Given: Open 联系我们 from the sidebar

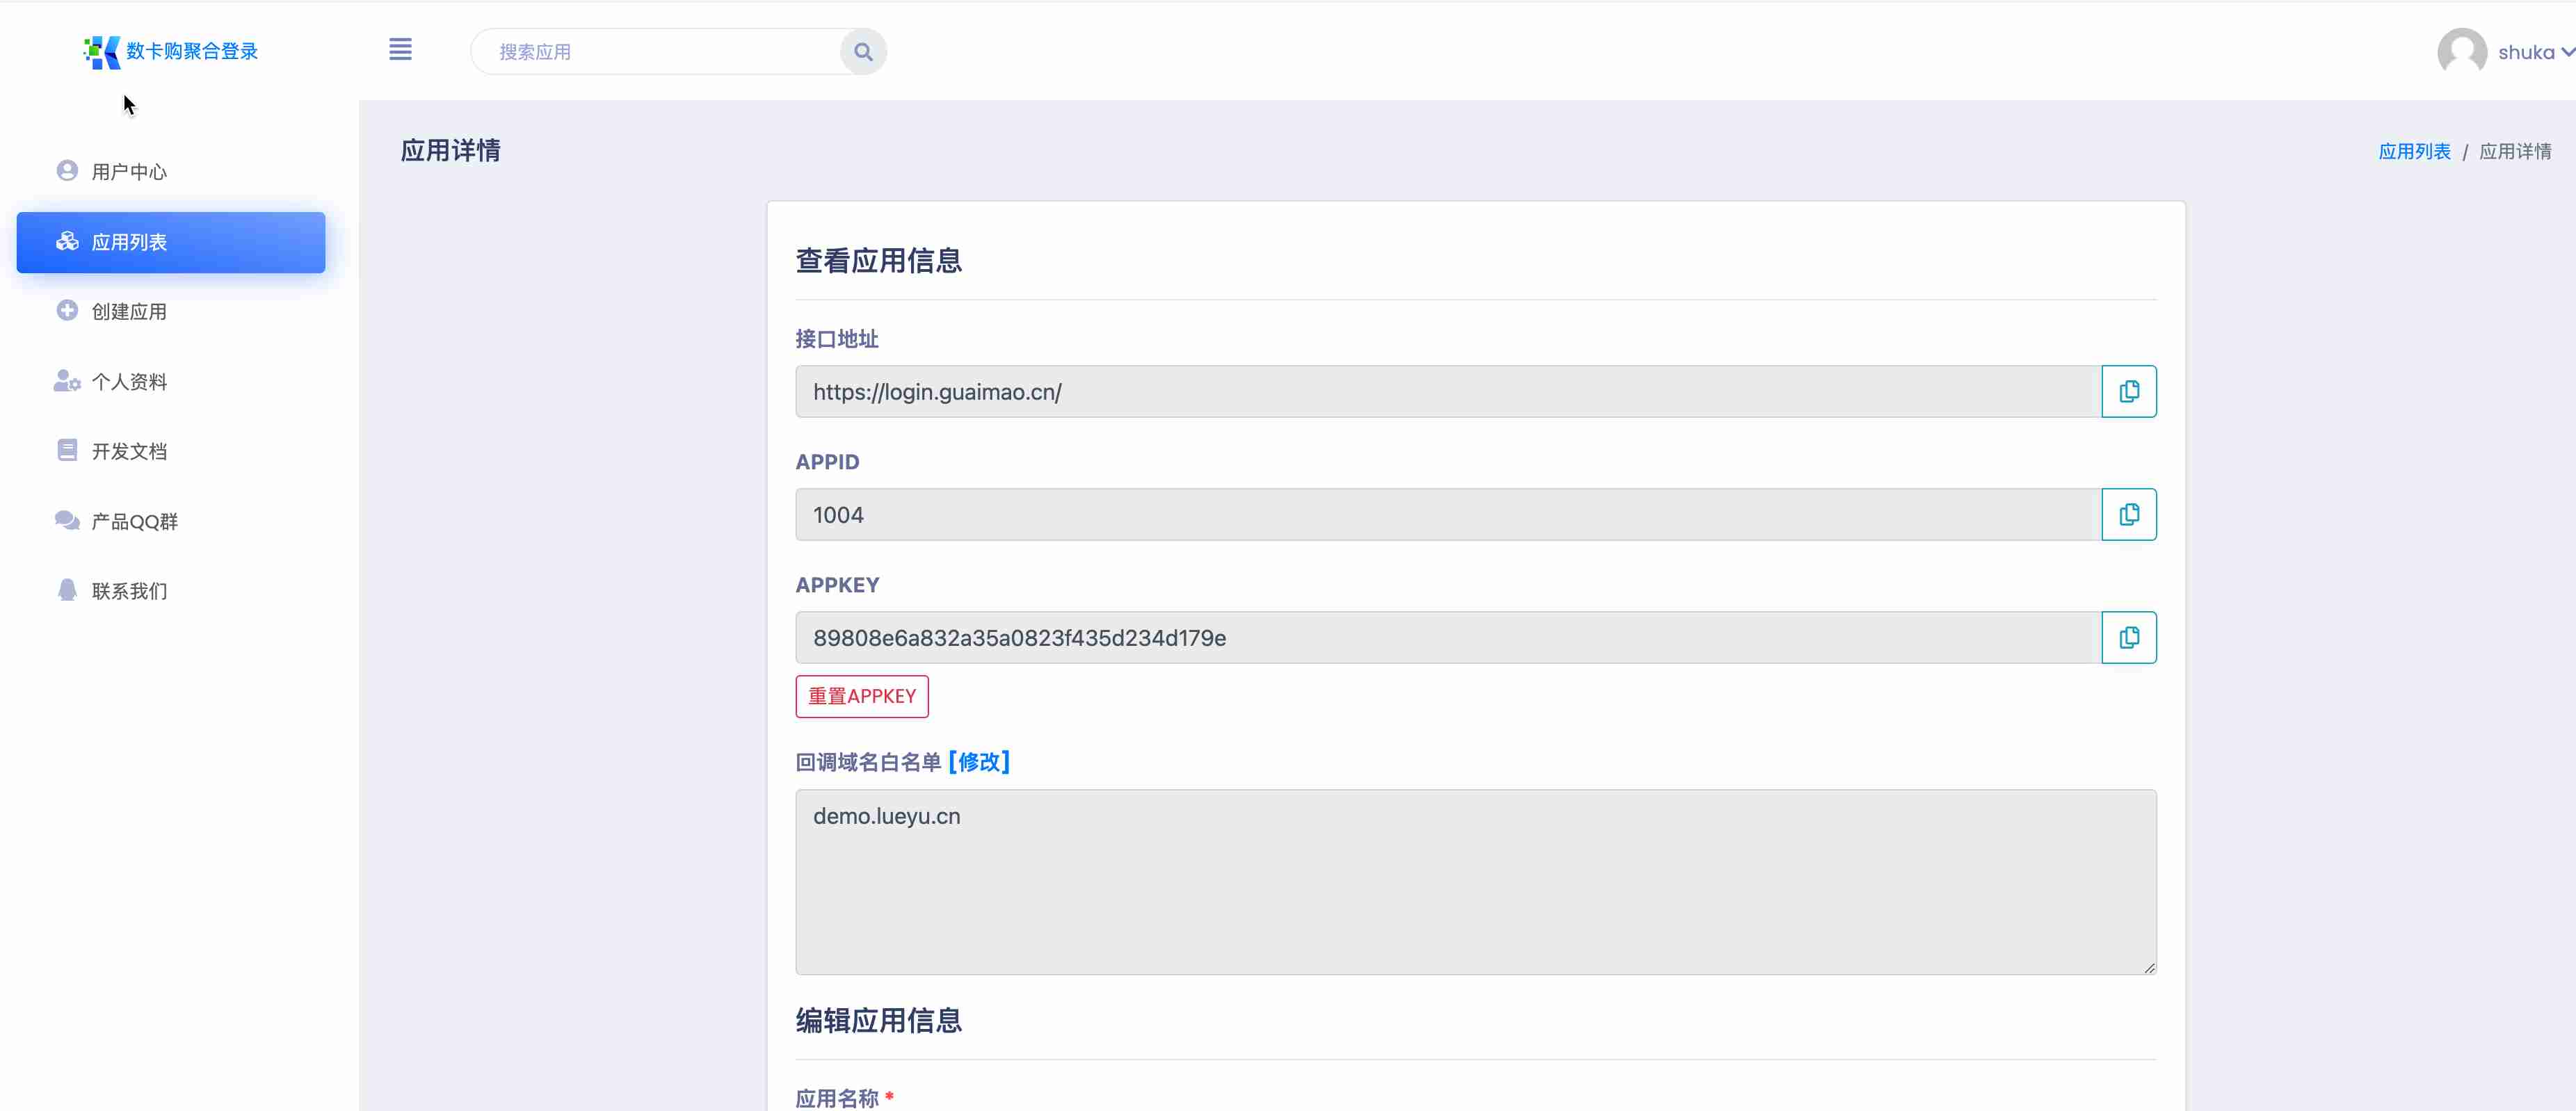Looking at the screenshot, I should click(129, 592).
